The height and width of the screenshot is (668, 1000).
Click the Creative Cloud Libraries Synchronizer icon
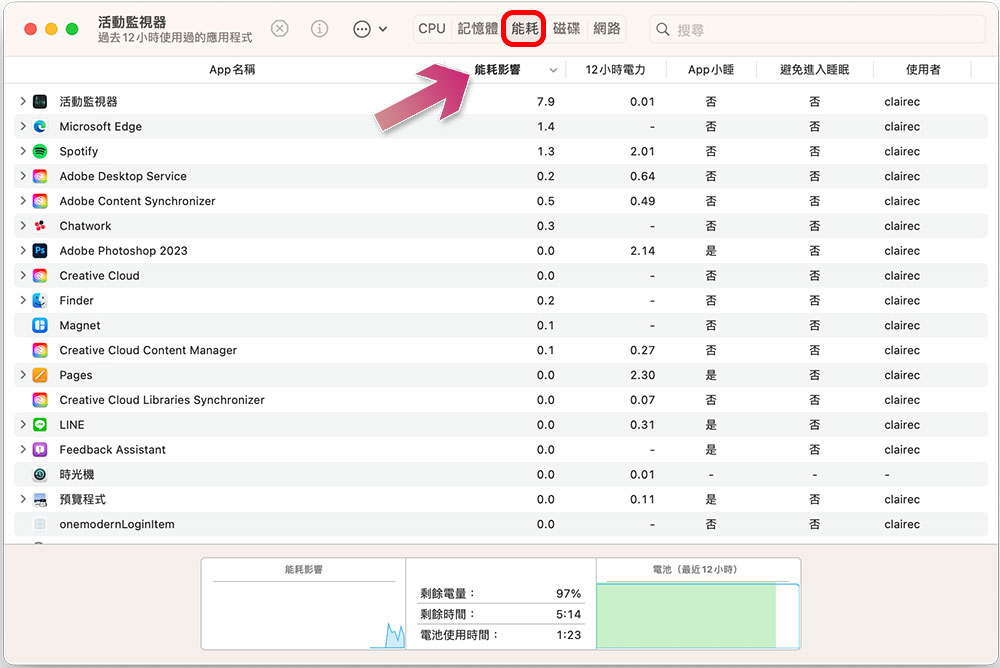[40, 400]
